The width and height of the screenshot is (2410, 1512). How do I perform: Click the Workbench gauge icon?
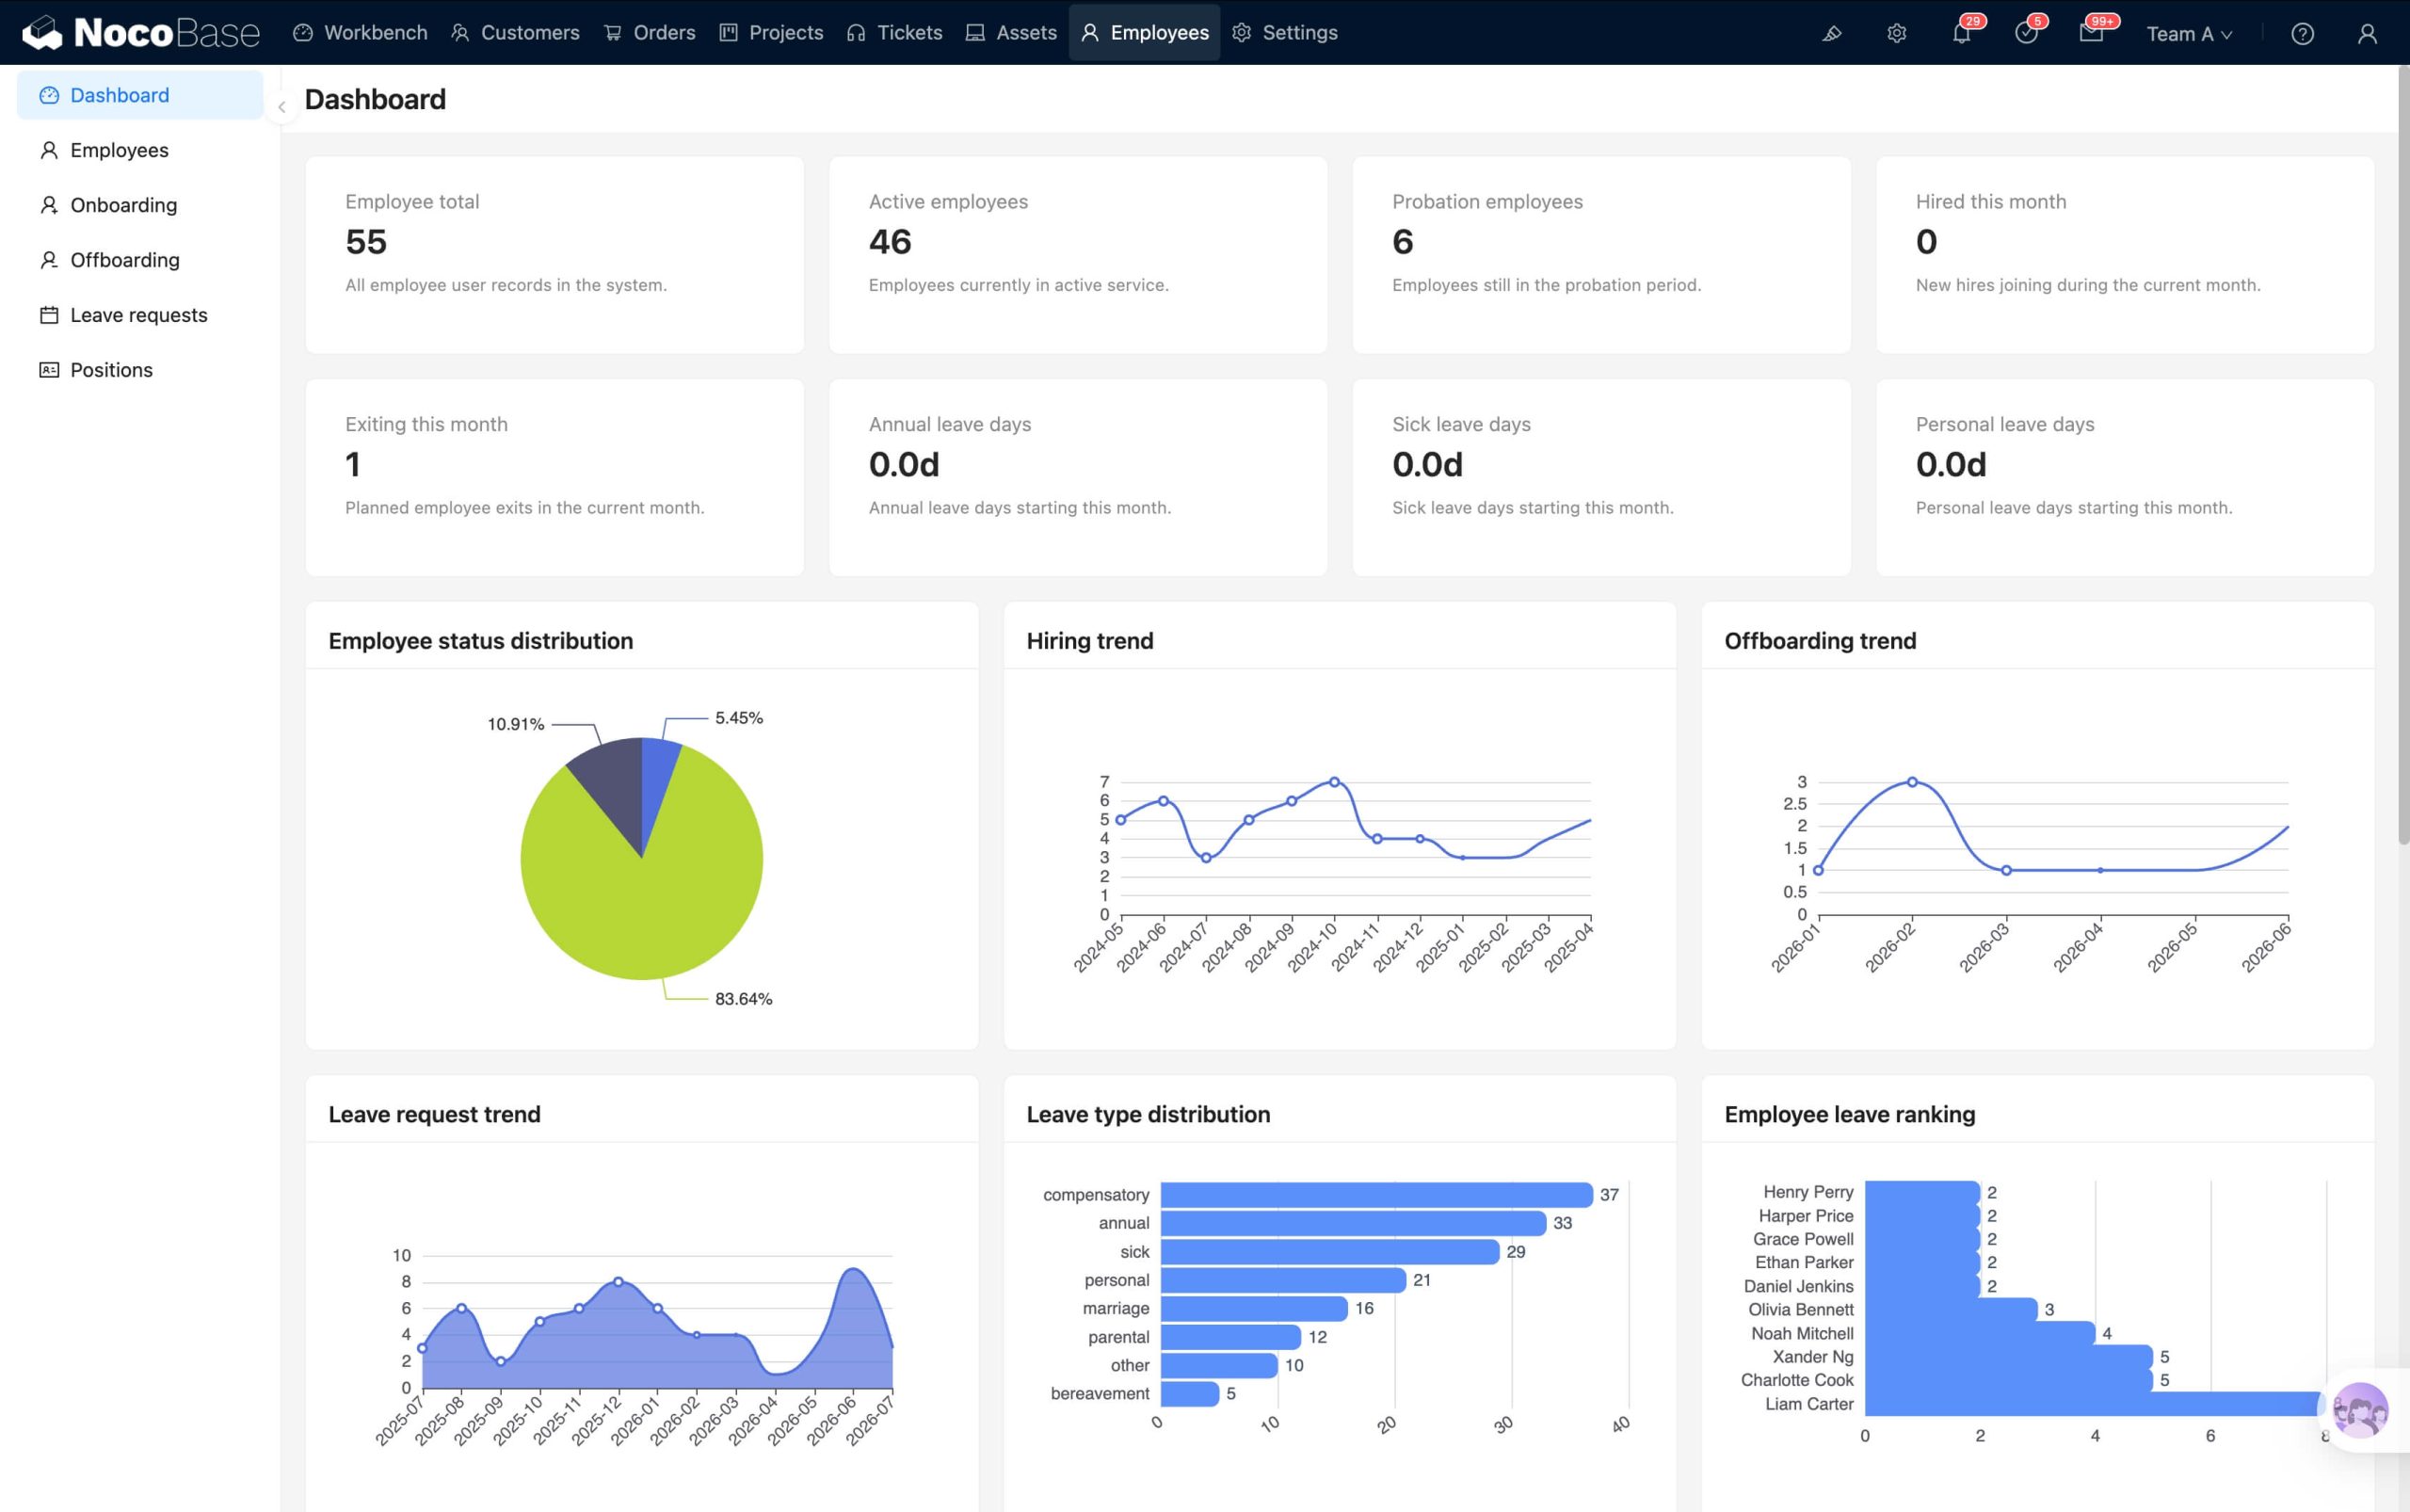click(303, 33)
